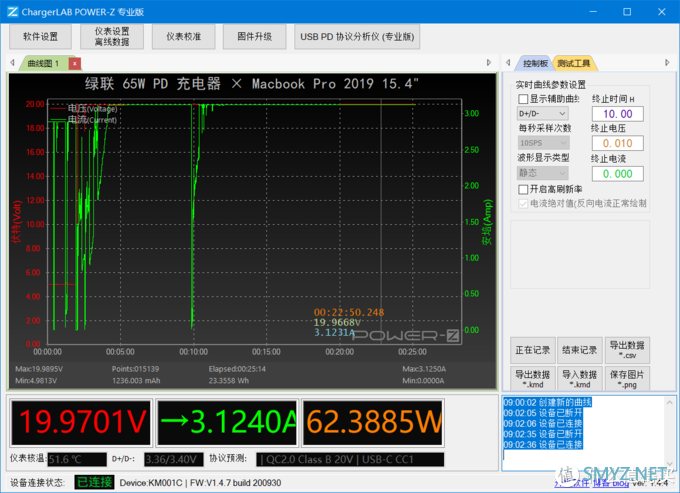Click the QC2.0 Class B 20V protocol field

point(350,460)
